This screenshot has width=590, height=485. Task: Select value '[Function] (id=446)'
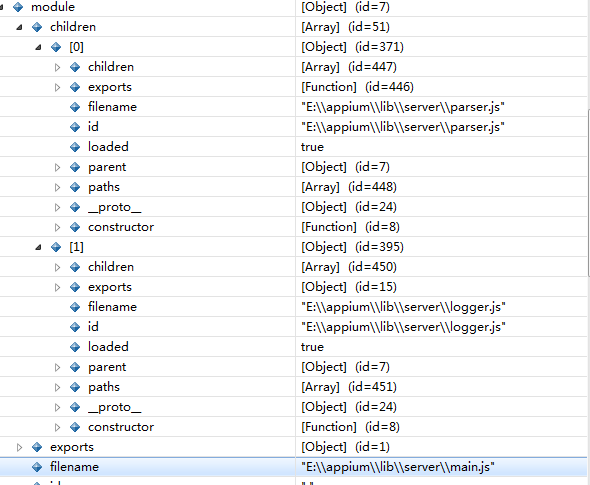[357, 87]
